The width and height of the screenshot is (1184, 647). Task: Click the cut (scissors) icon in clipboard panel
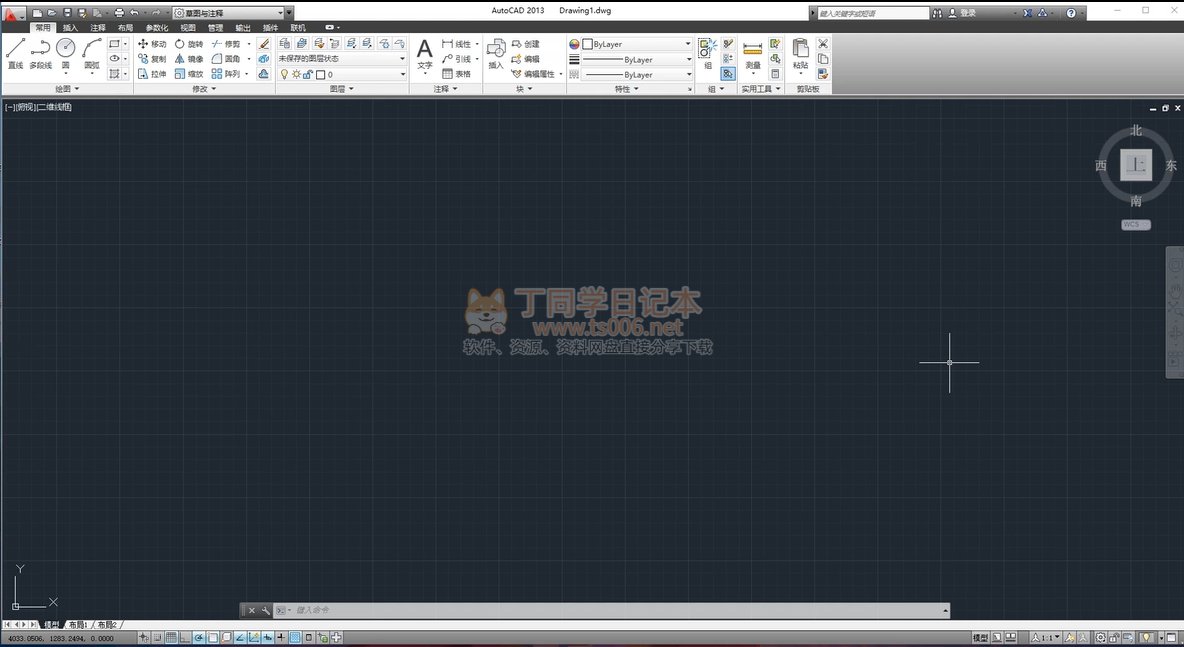(823, 44)
